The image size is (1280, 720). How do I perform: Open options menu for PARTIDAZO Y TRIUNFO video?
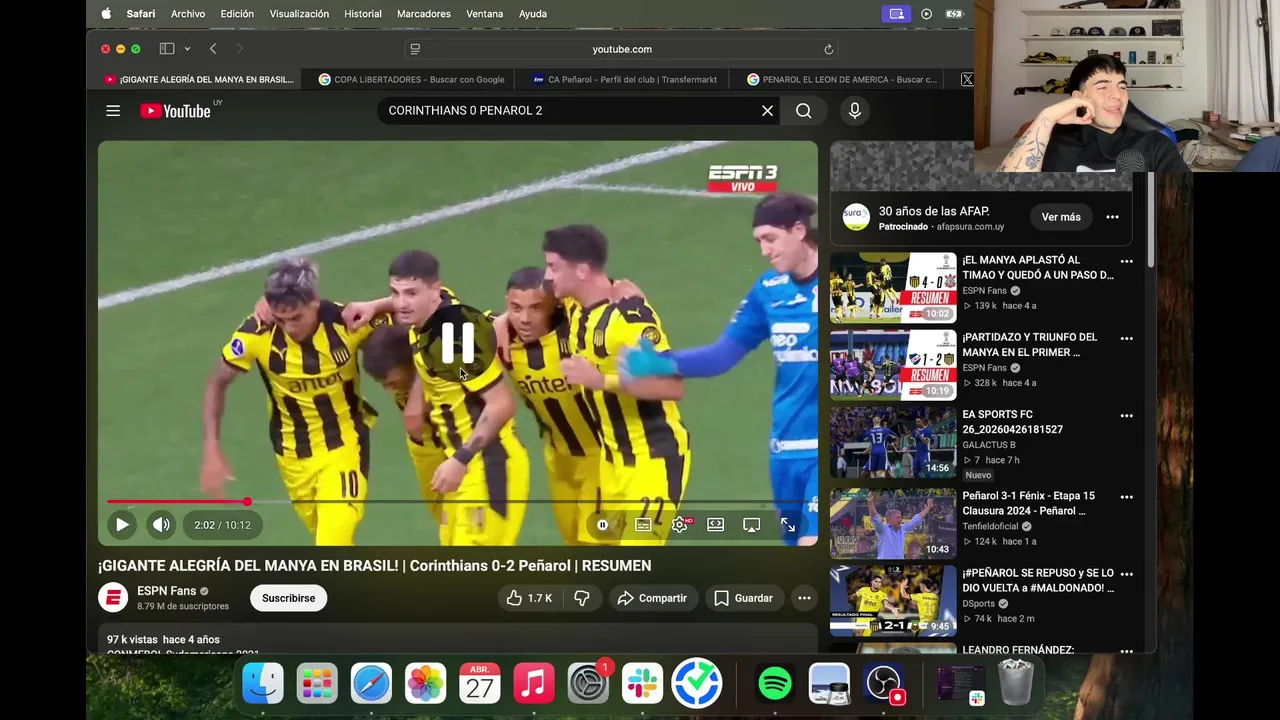(1127, 339)
